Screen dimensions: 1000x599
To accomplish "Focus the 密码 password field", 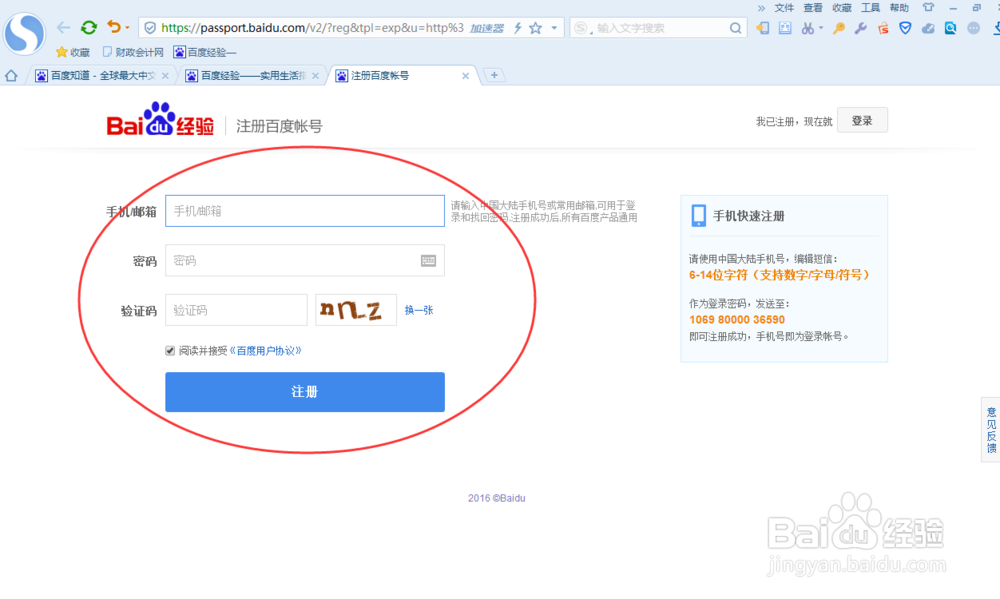I will pyautogui.click(x=305, y=260).
